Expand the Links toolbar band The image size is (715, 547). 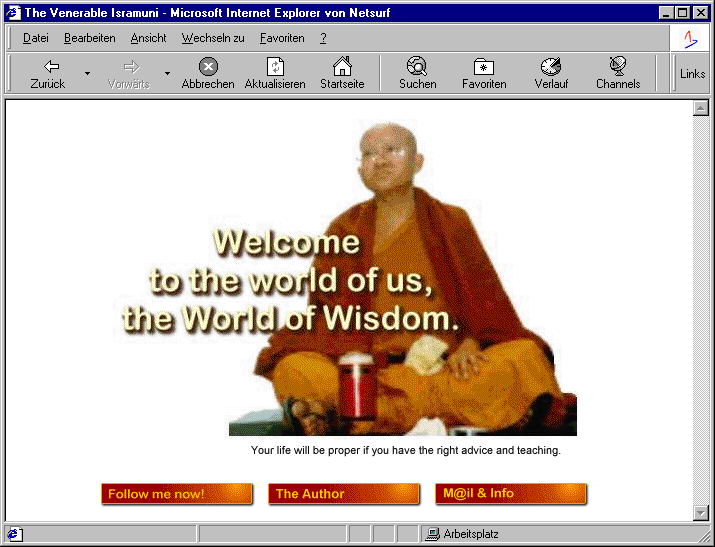692,74
